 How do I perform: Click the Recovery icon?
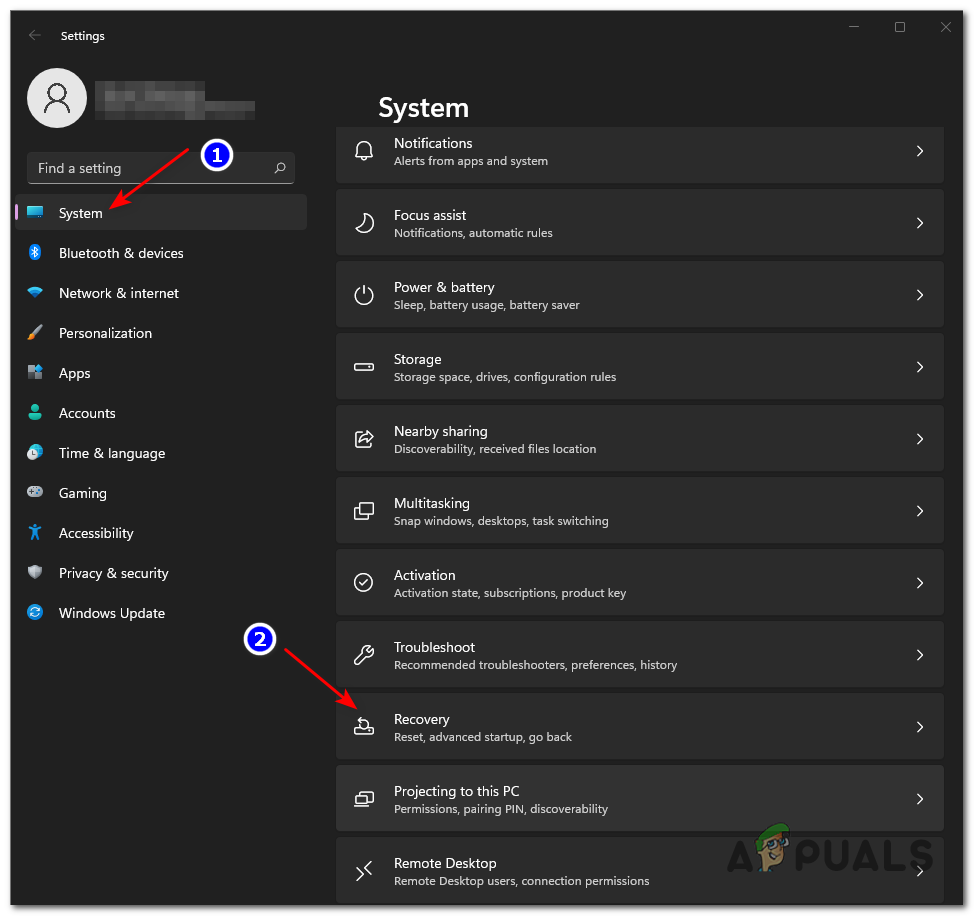pyautogui.click(x=363, y=727)
